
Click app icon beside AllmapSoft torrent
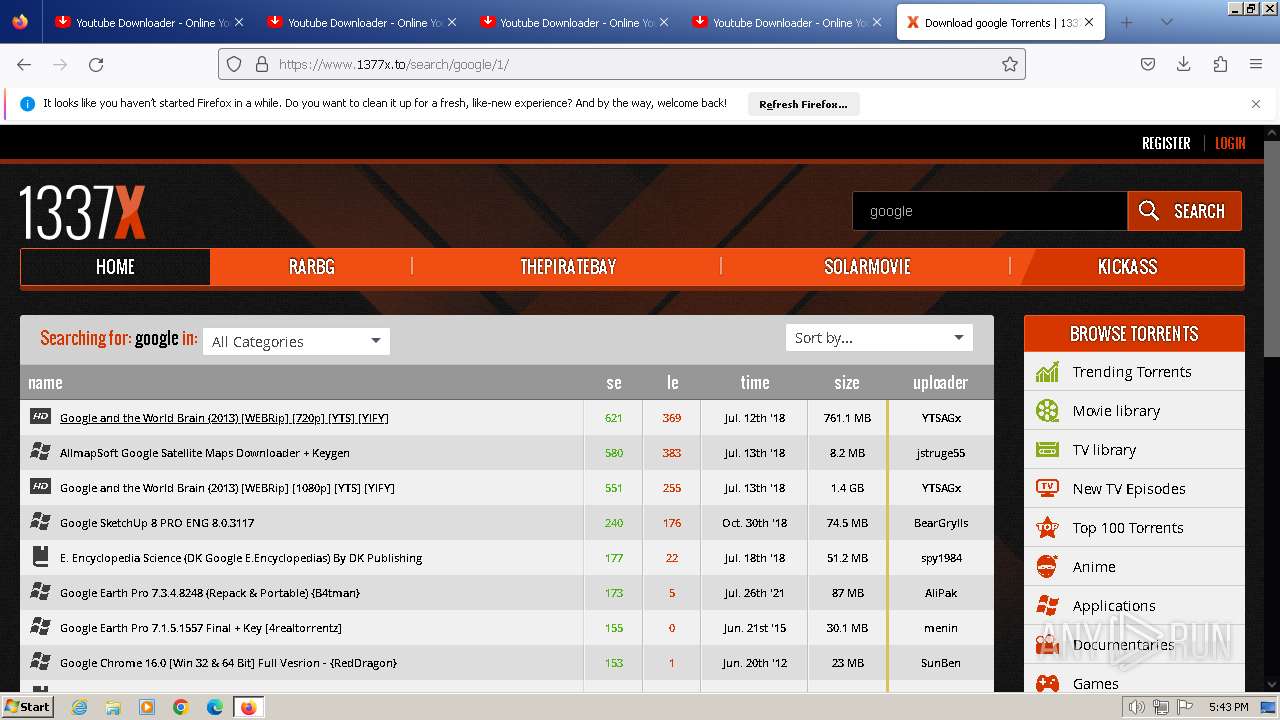(x=40, y=452)
